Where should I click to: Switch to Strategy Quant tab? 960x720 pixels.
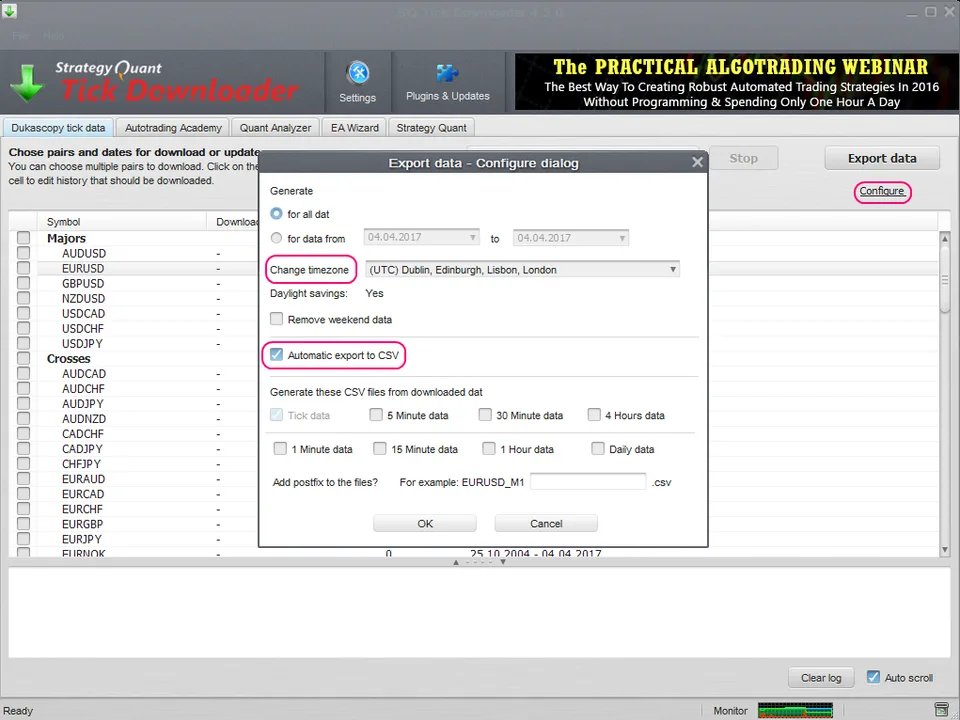[x=432, y=127]
